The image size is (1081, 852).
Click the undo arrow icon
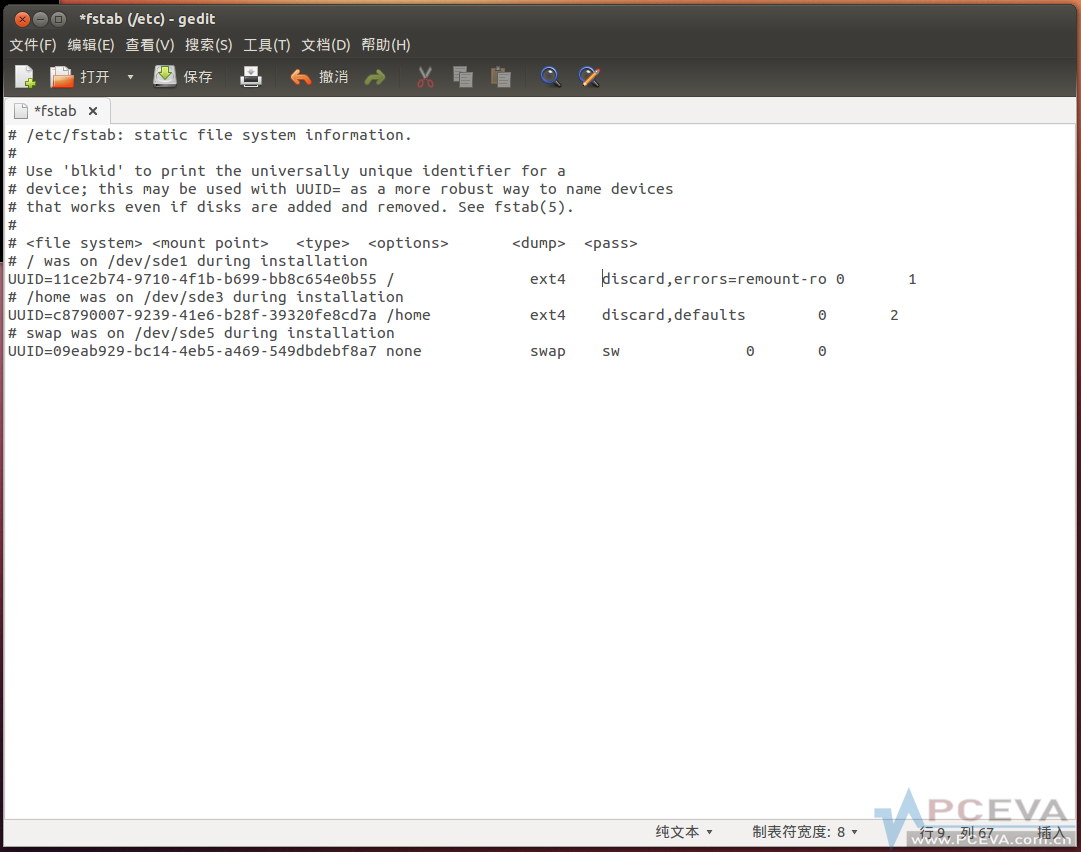pyautogui.click(x=300, y=77)
